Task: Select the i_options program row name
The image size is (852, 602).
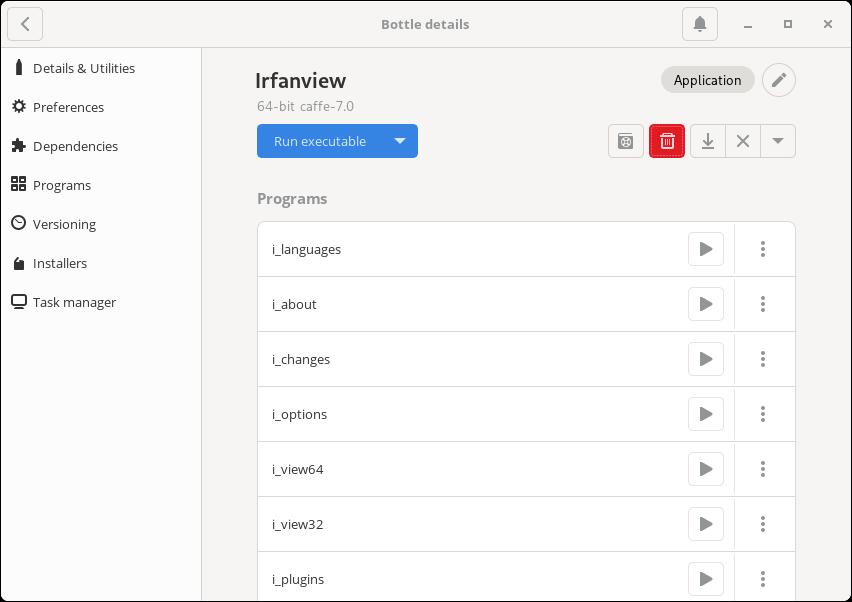Action: (x=299, y=415)
